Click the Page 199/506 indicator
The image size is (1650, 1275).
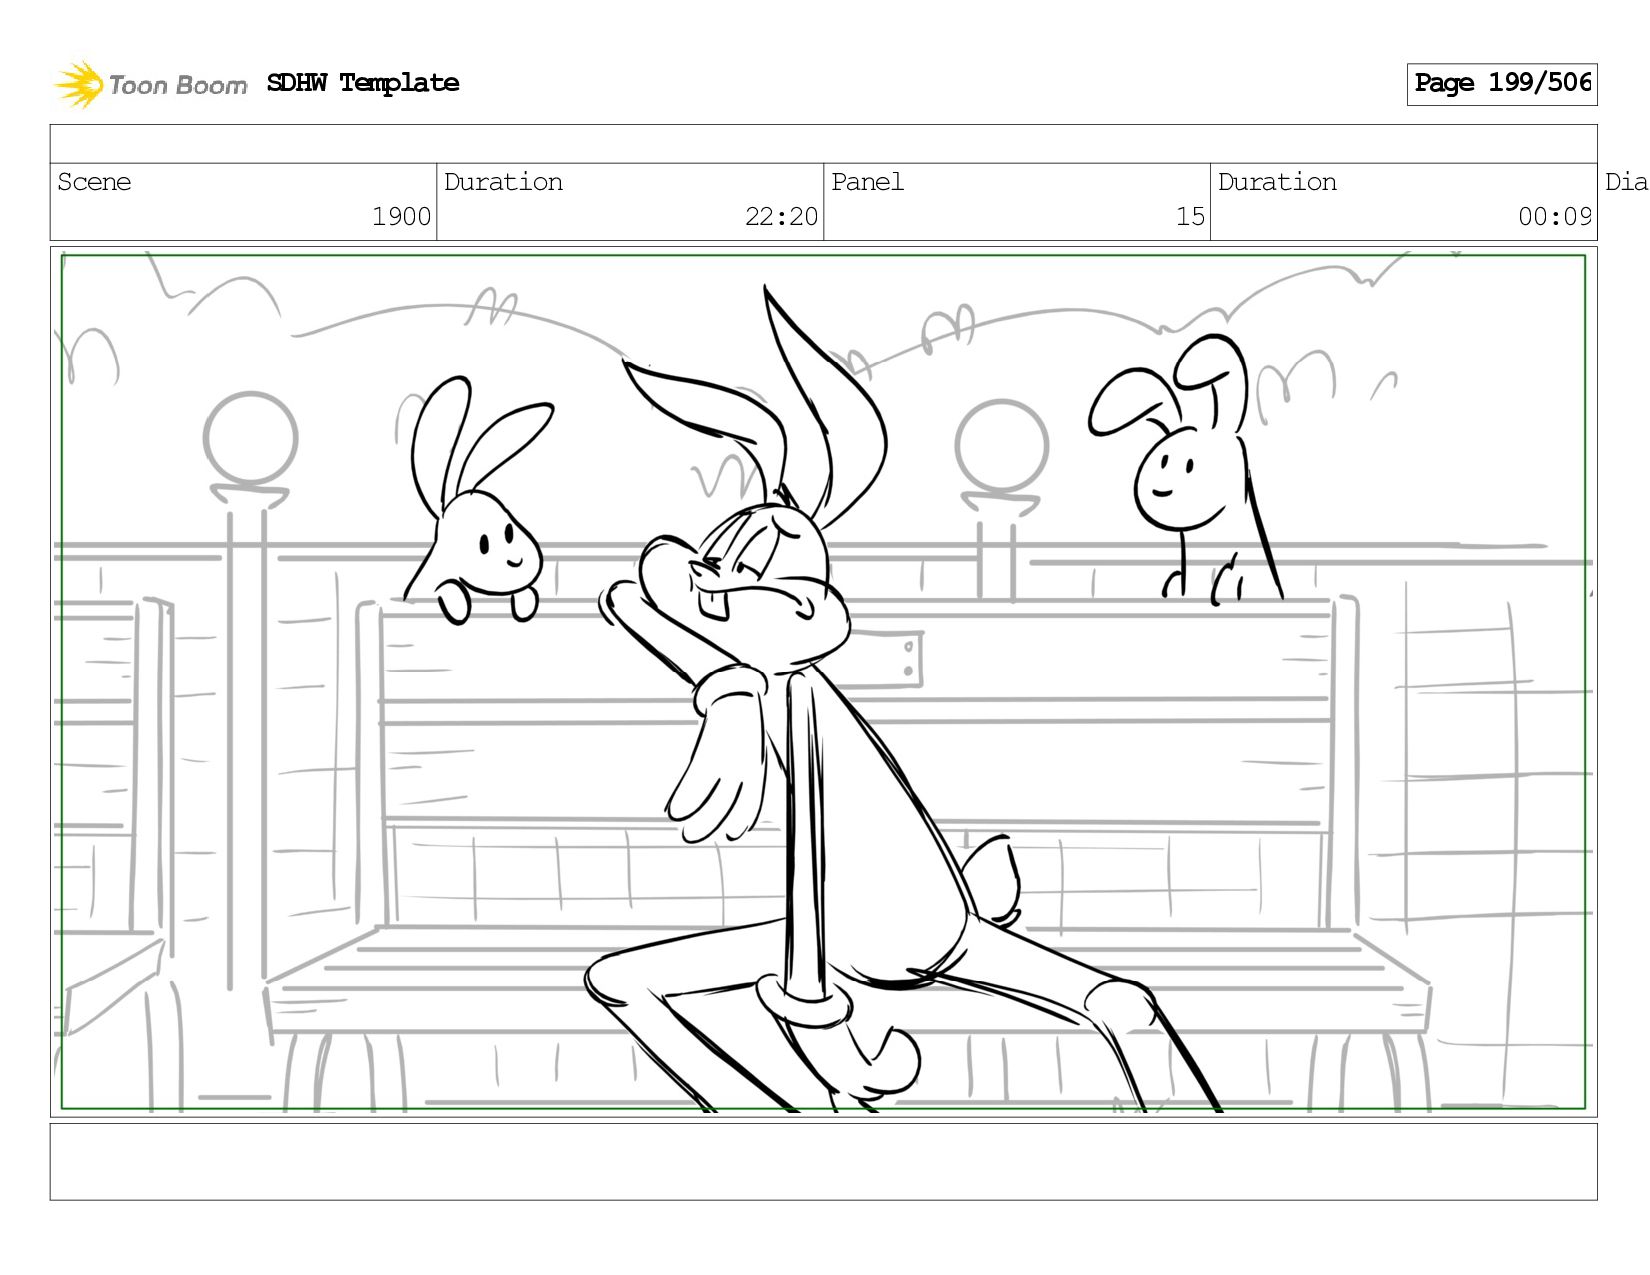tap(1502, 84)
